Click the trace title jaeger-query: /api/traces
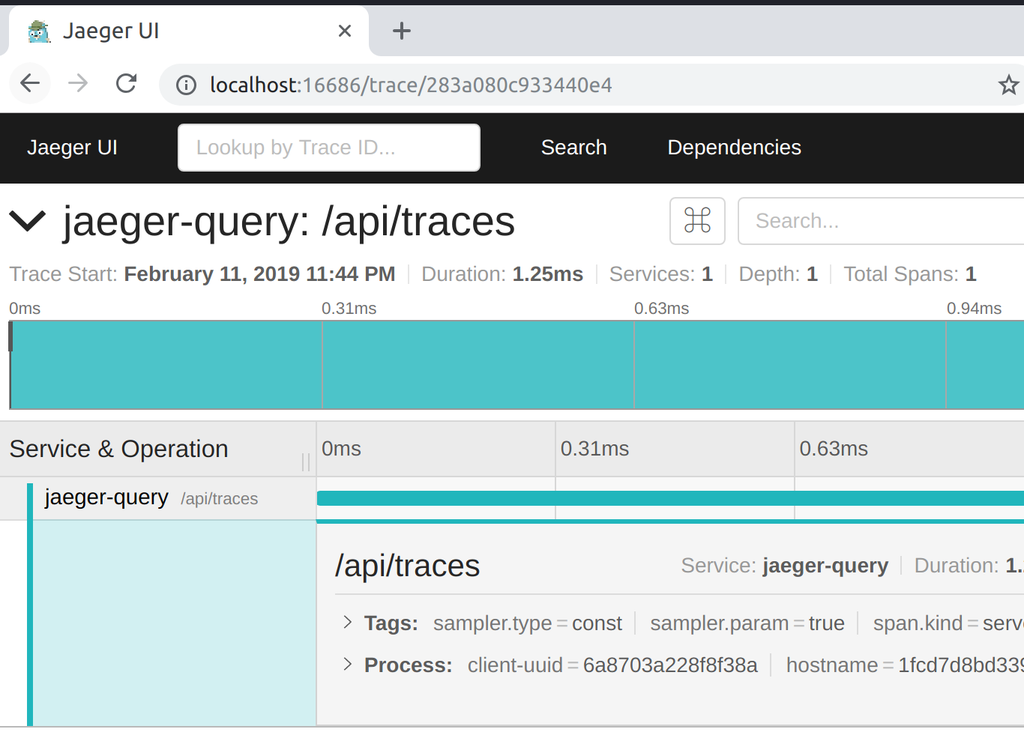The width and height of the screenshot is (1024, 747). coord(289,221)
